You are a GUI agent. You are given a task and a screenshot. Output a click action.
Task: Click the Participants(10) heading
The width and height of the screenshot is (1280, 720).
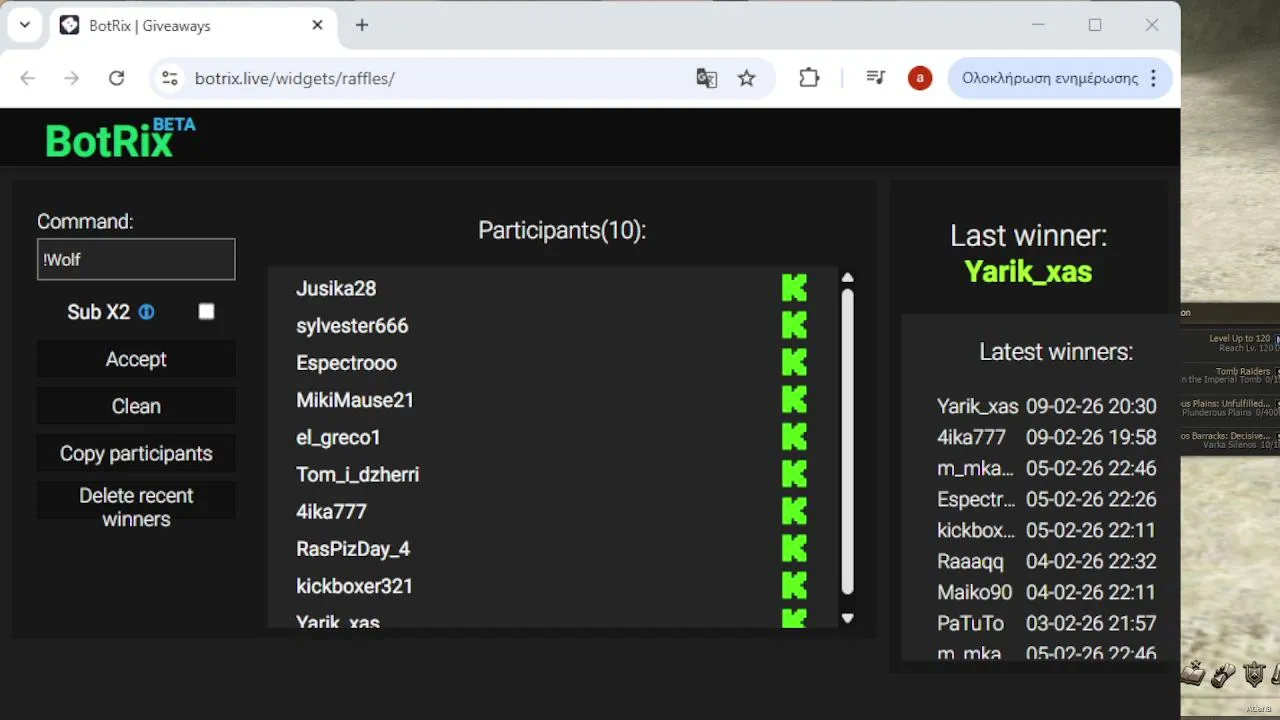pos(562,230)
